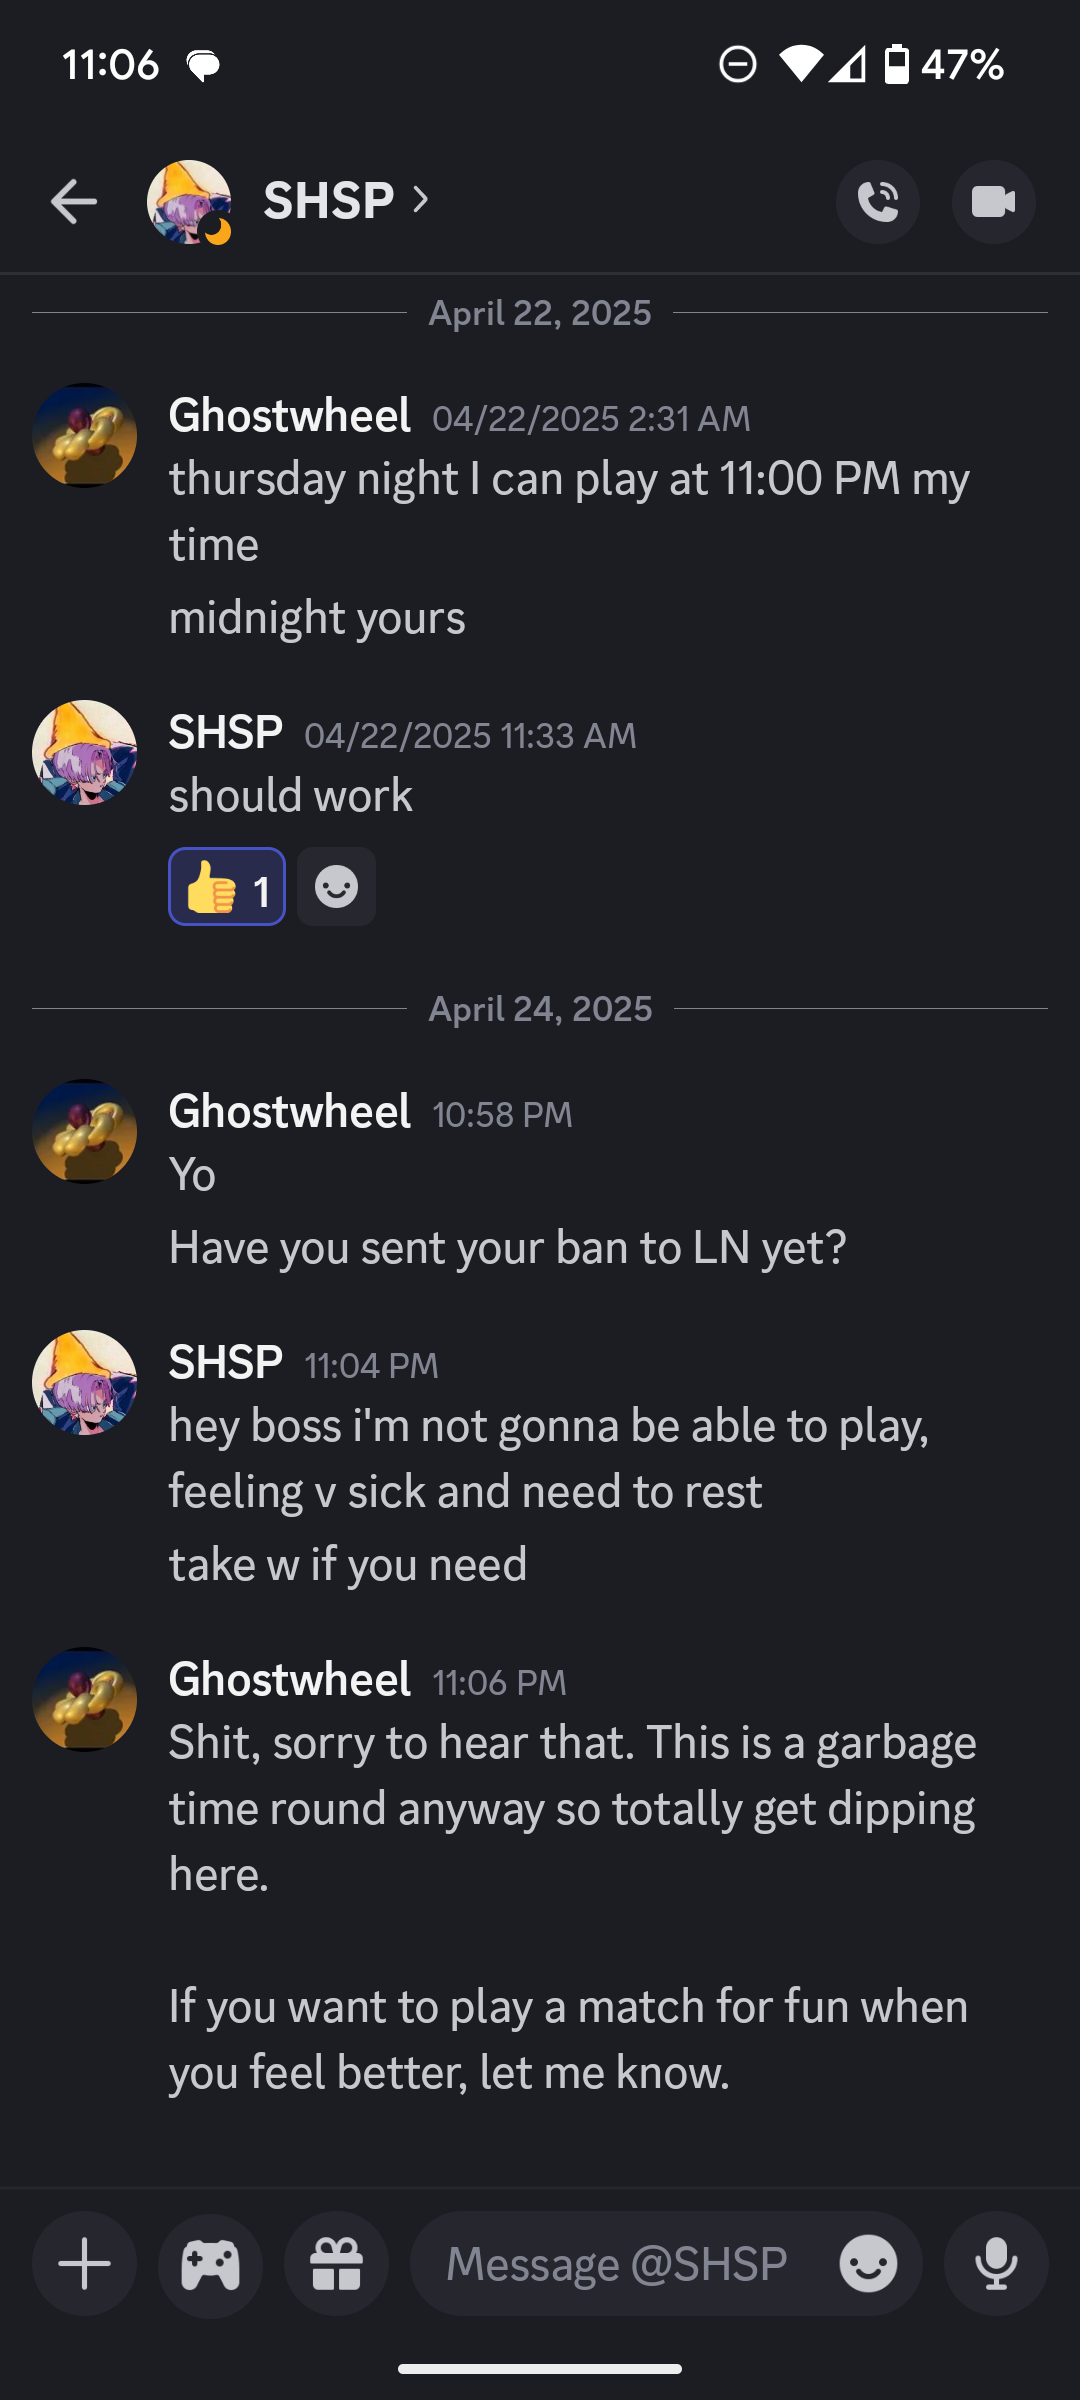Go back using the left arrow
The image size is (1080, 2400).
pos(74,202)
